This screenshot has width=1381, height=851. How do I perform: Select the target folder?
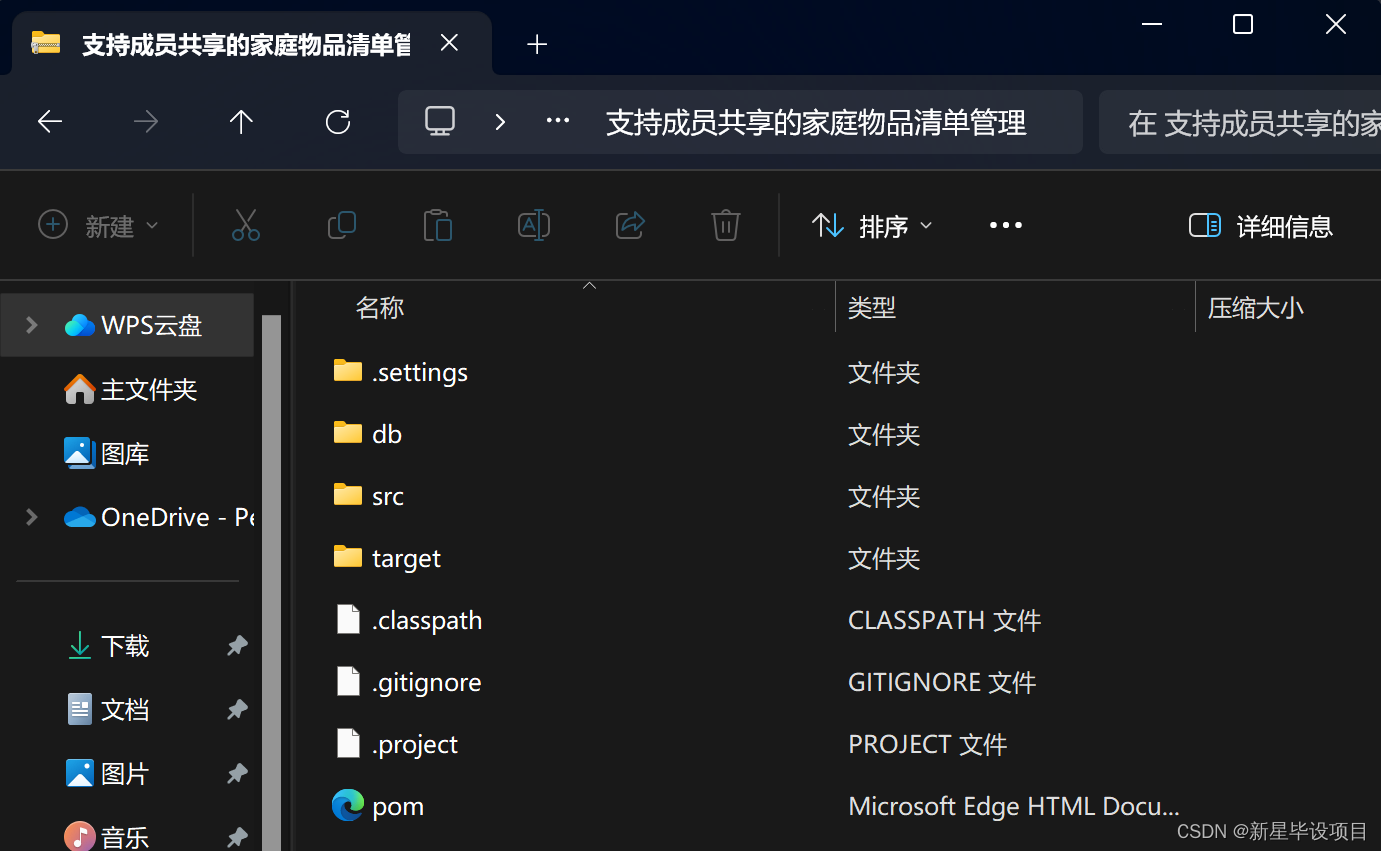(386, 558)
